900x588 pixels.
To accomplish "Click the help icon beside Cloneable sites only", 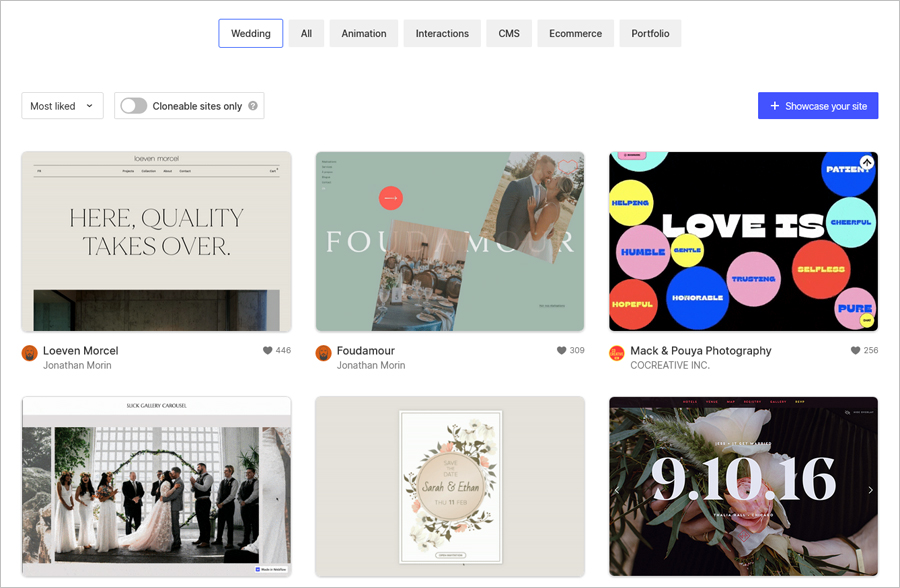I will click(x=253, y=106).
